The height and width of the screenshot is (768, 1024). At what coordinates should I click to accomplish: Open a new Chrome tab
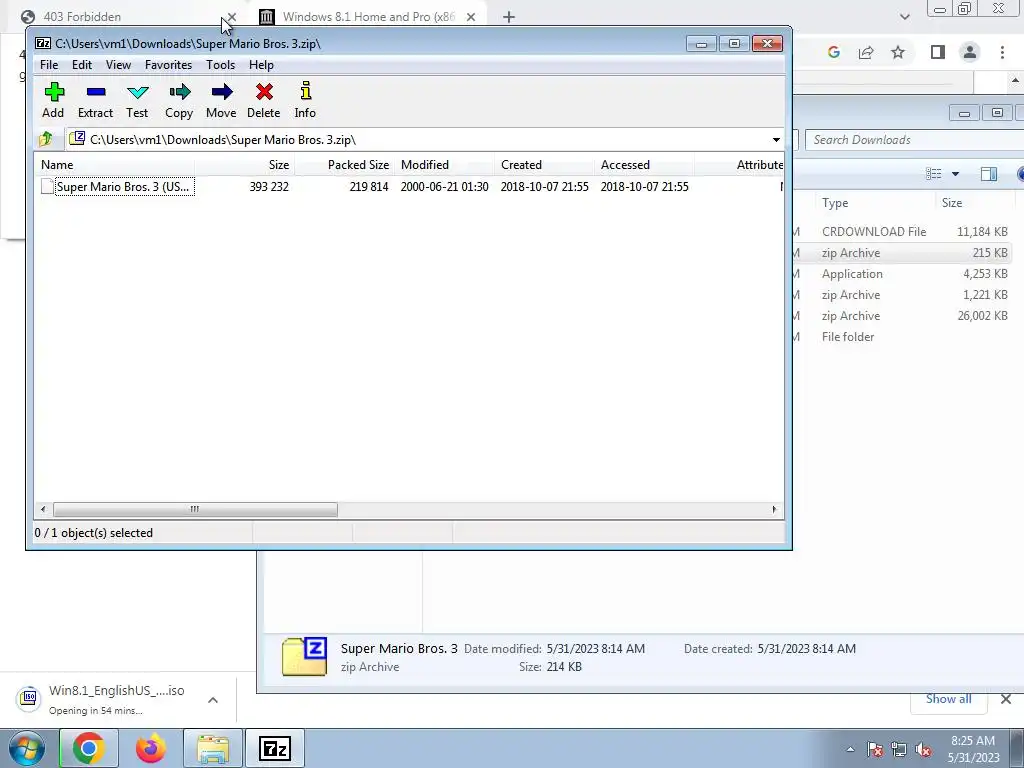coord(509,17)
